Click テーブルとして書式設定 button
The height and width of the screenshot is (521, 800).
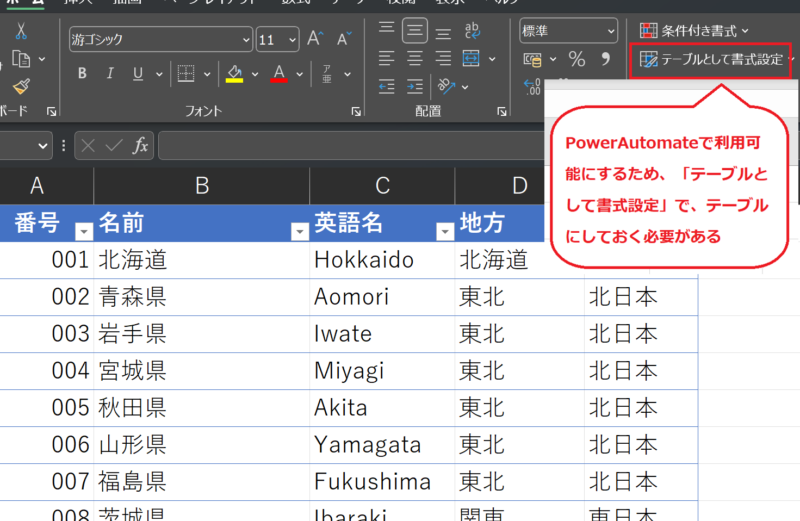coord(712,60)
